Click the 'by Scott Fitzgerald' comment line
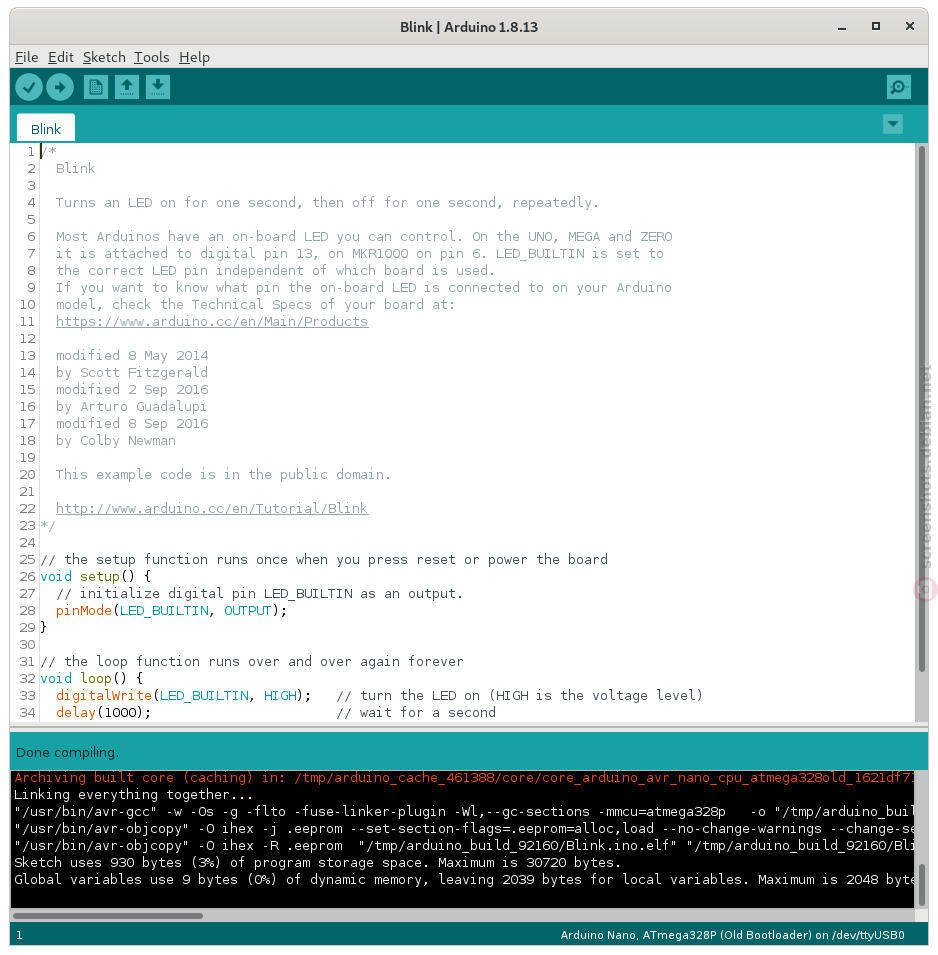Screen dimensions: 938x955 click(x=132, y=373)
